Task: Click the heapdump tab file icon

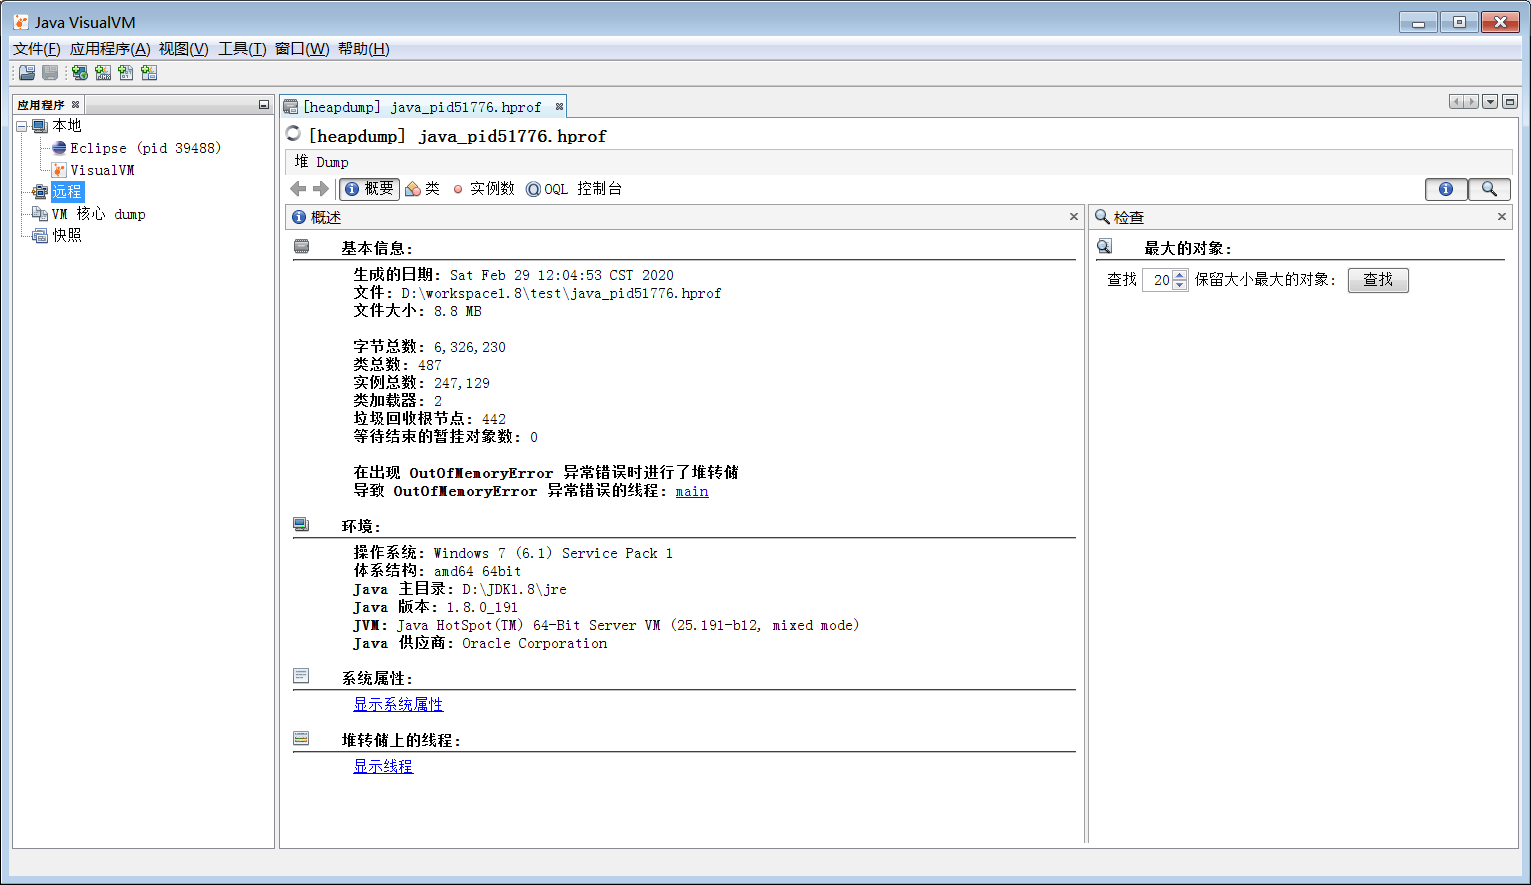Action: (x=291, y=107)
